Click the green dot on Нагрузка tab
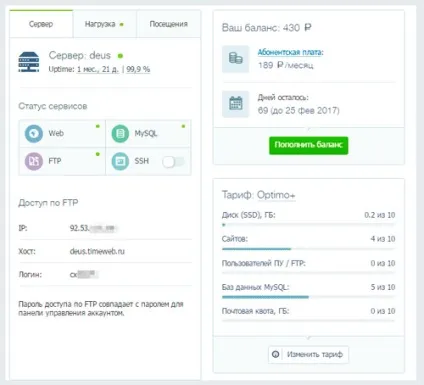The height and width of the screenshot is (385, 424). tap(122, 24)
